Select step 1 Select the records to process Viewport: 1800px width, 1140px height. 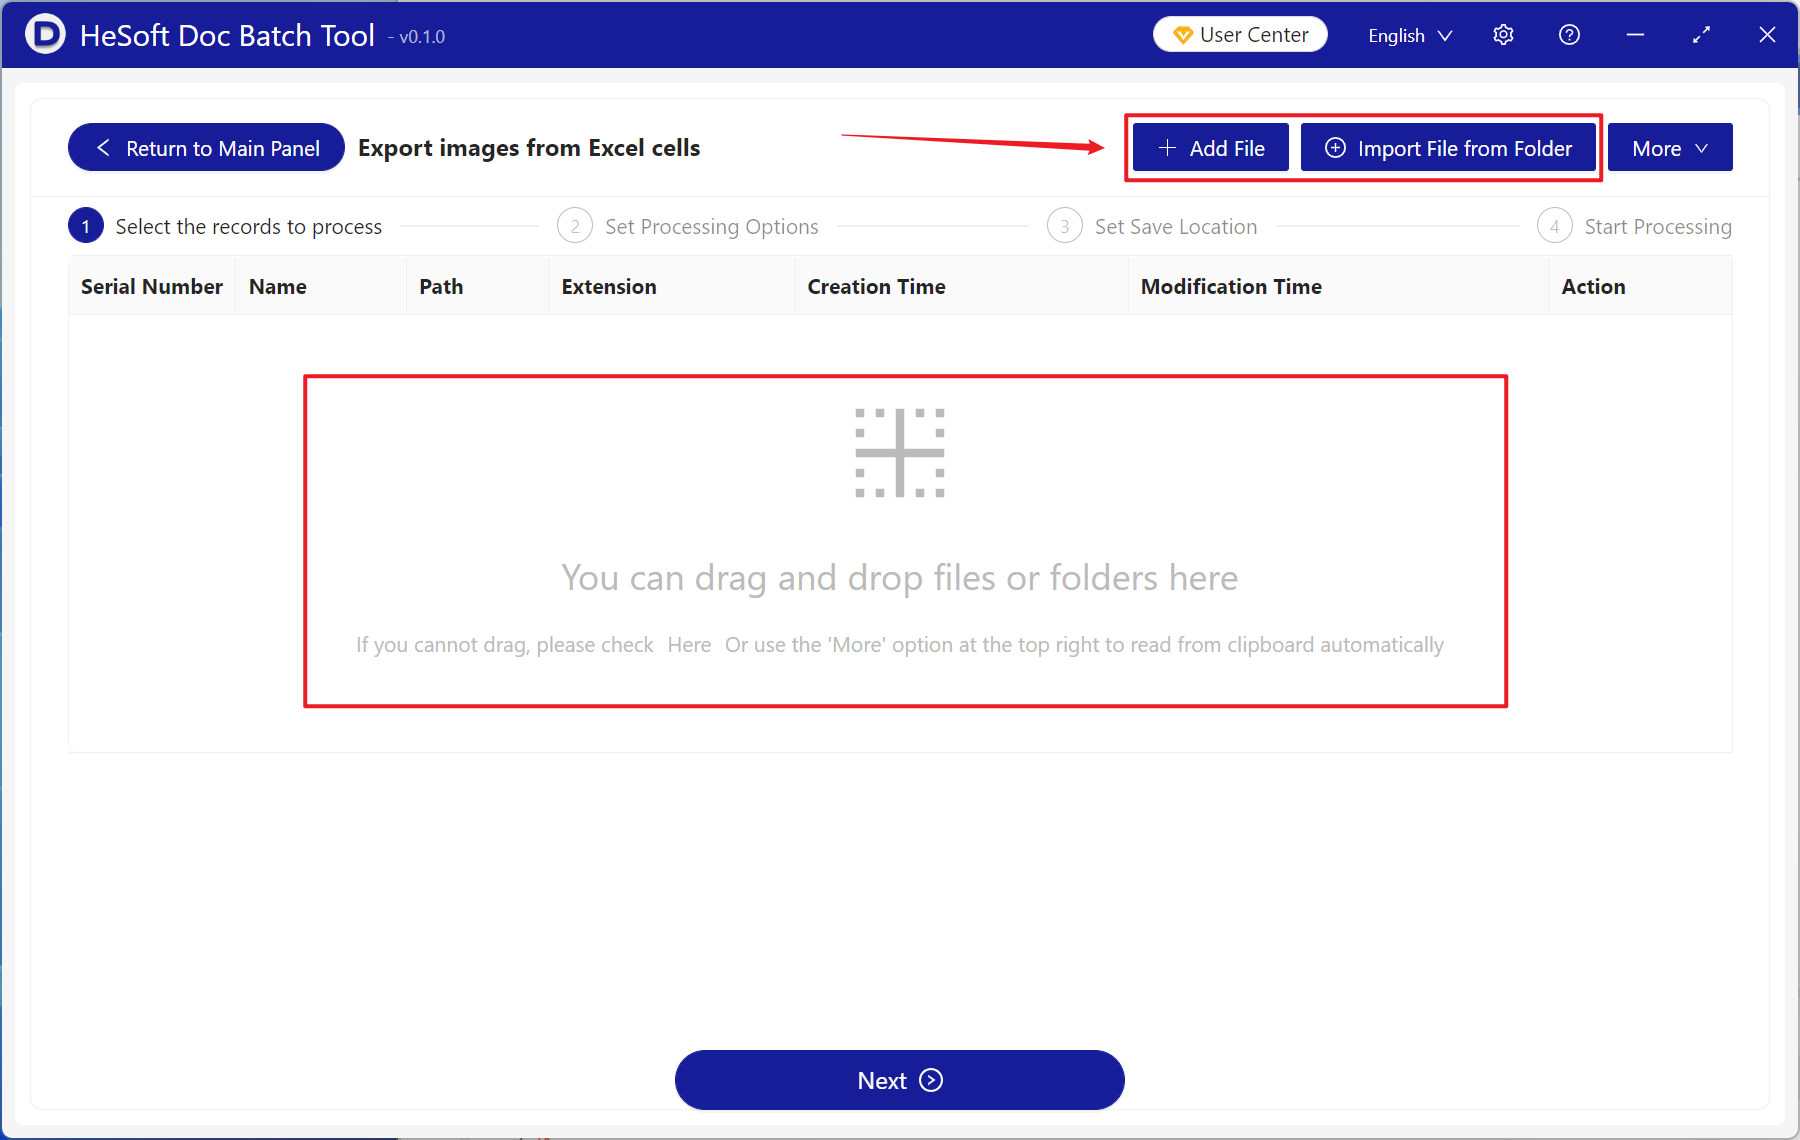[x=225, y=227]
